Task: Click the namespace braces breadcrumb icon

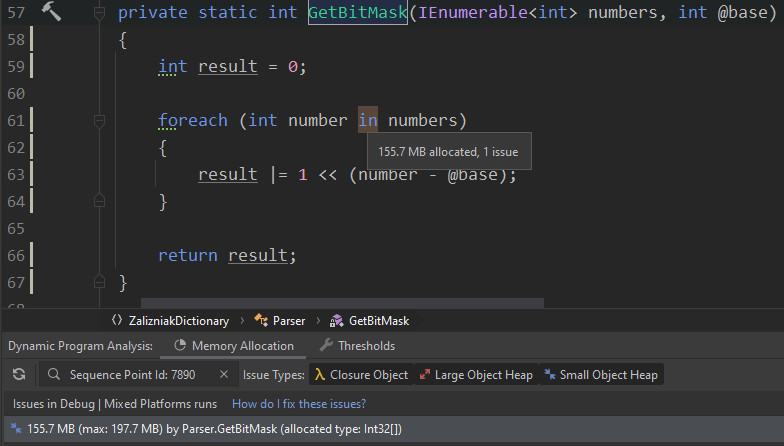Action: (x=117, y=320)
